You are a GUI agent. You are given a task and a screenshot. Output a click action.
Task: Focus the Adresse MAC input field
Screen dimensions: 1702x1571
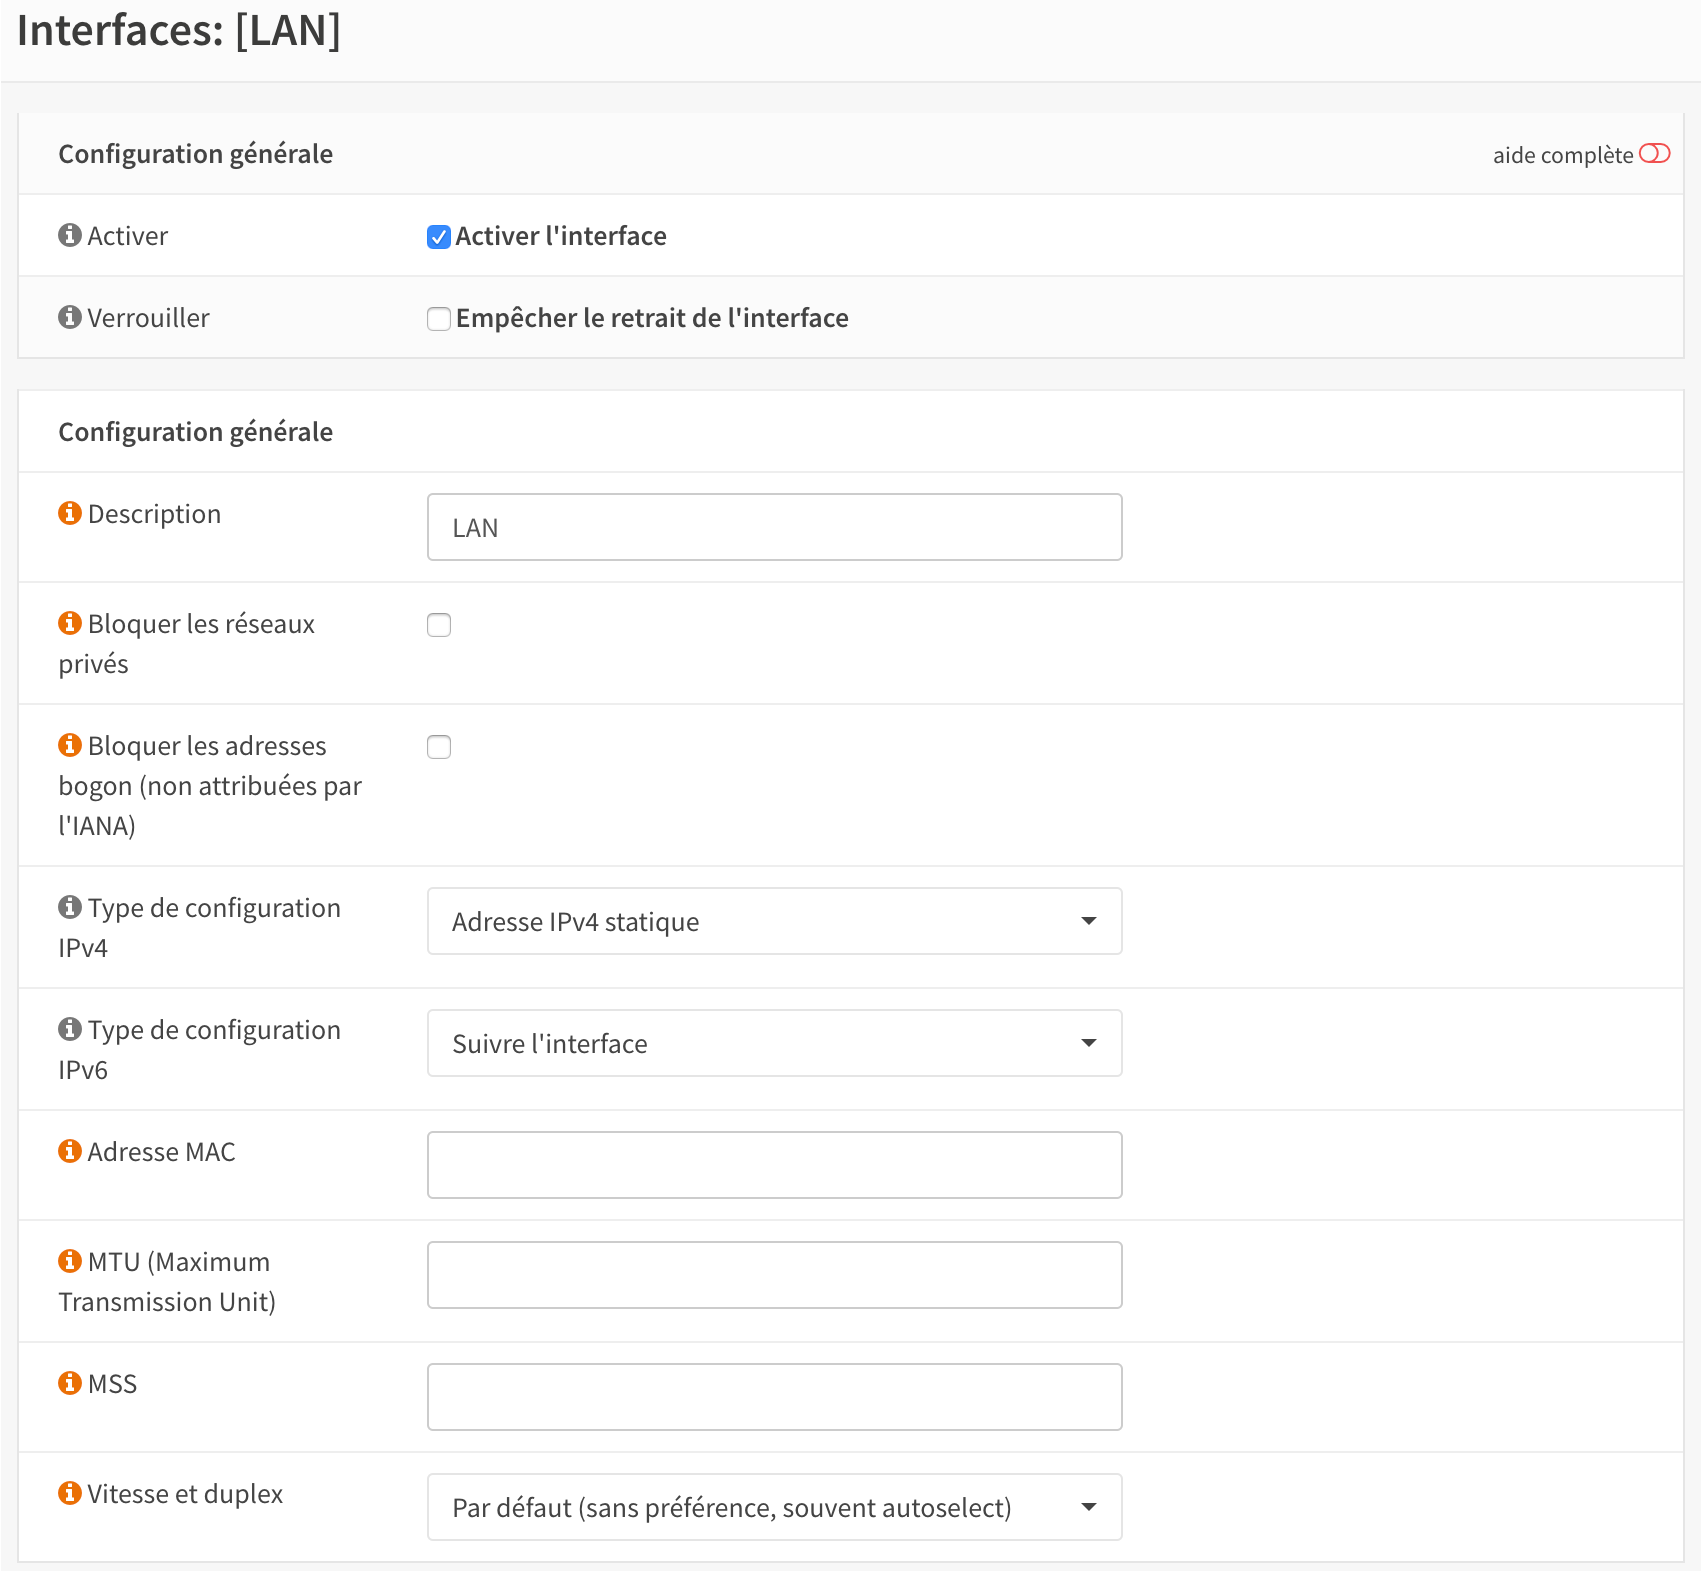(x=774, y=1165)
